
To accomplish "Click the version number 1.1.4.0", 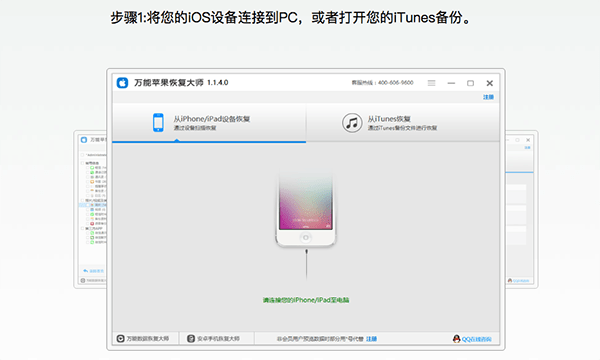I will 217,83.
